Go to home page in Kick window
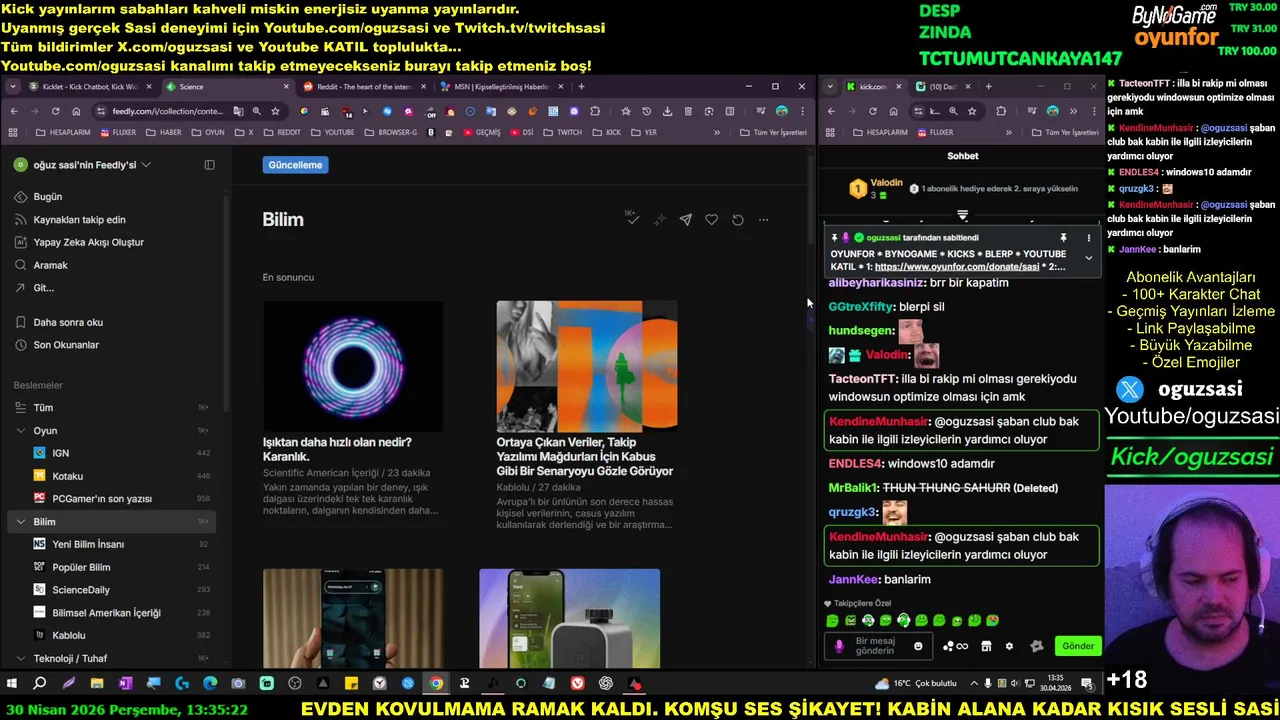This screenshot has width=1280, height=720. (893, 111)
